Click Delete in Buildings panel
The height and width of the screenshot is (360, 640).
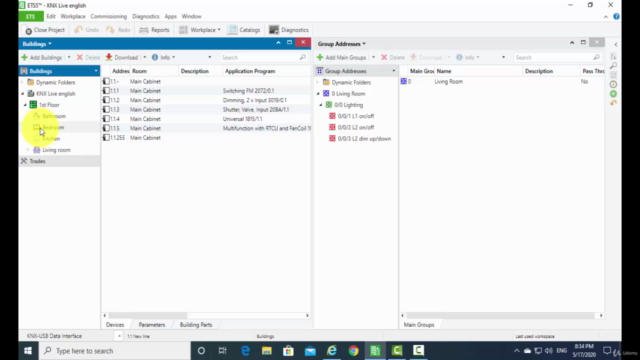pos(88,58)
